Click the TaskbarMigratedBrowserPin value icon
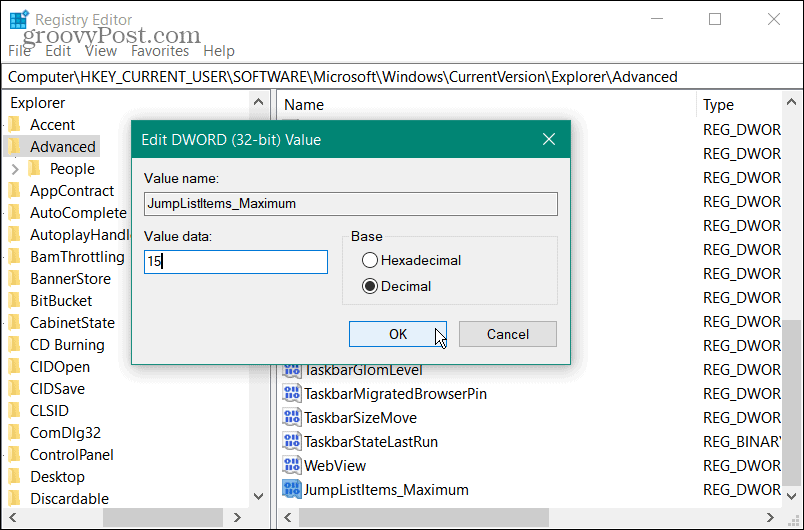Viewport: 804px width, 530px height. tap(292, 393)
